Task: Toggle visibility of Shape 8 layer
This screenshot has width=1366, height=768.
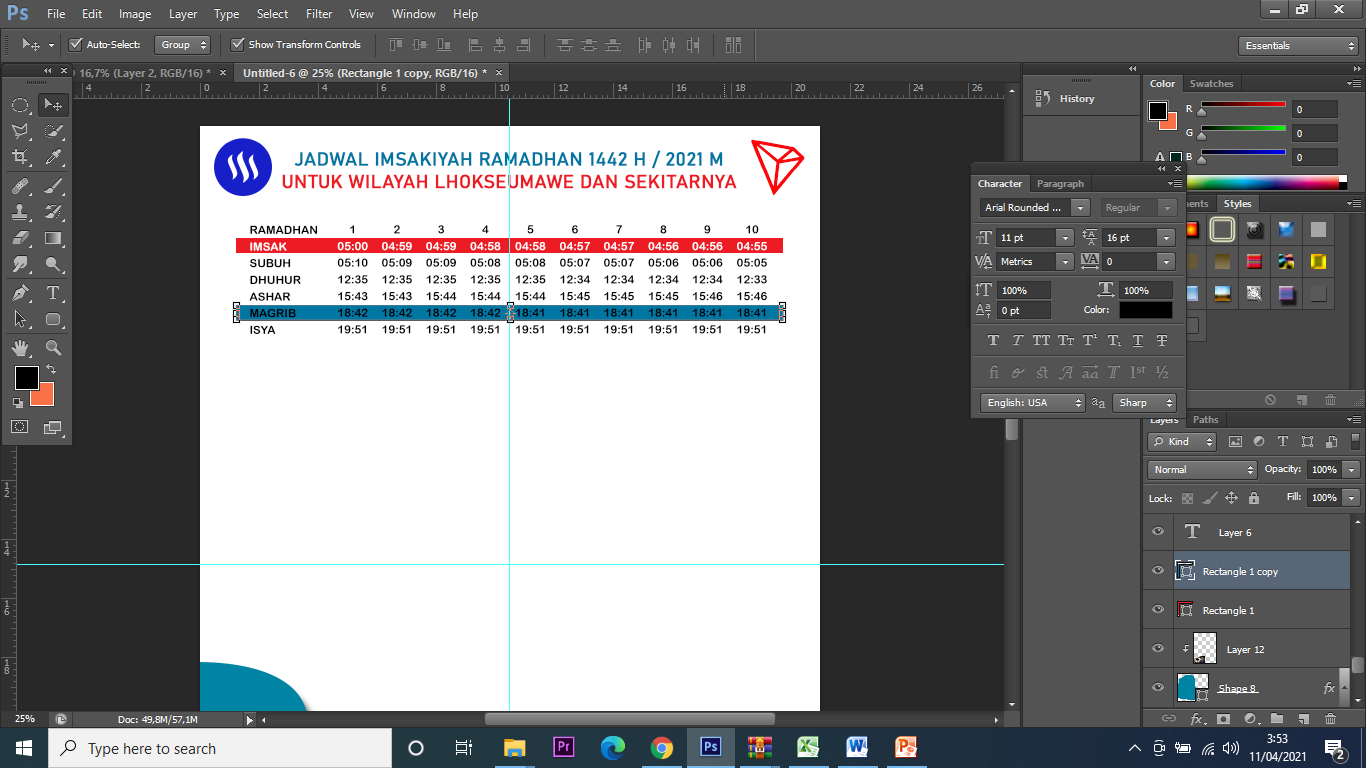Action: click(1158, 688)
